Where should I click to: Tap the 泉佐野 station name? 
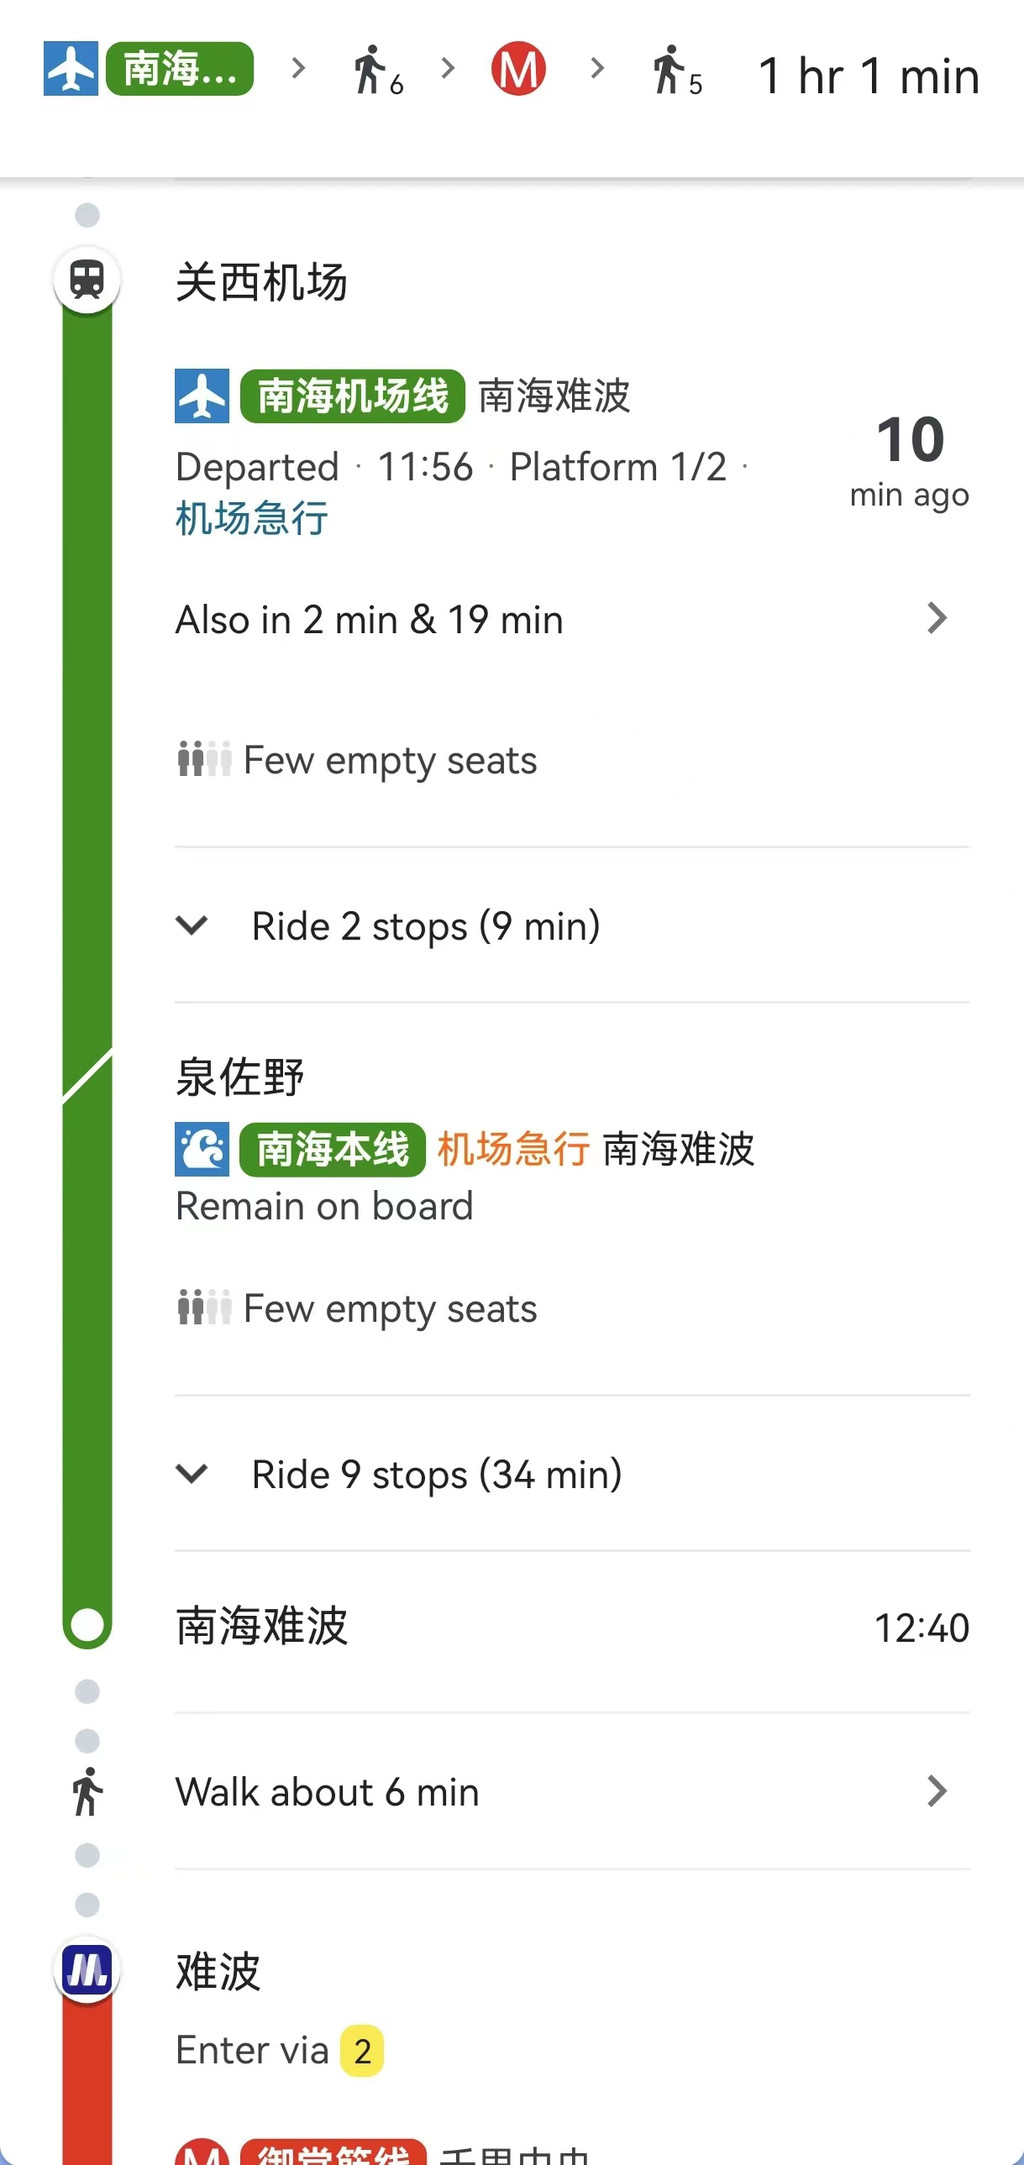coord(240,1077)
